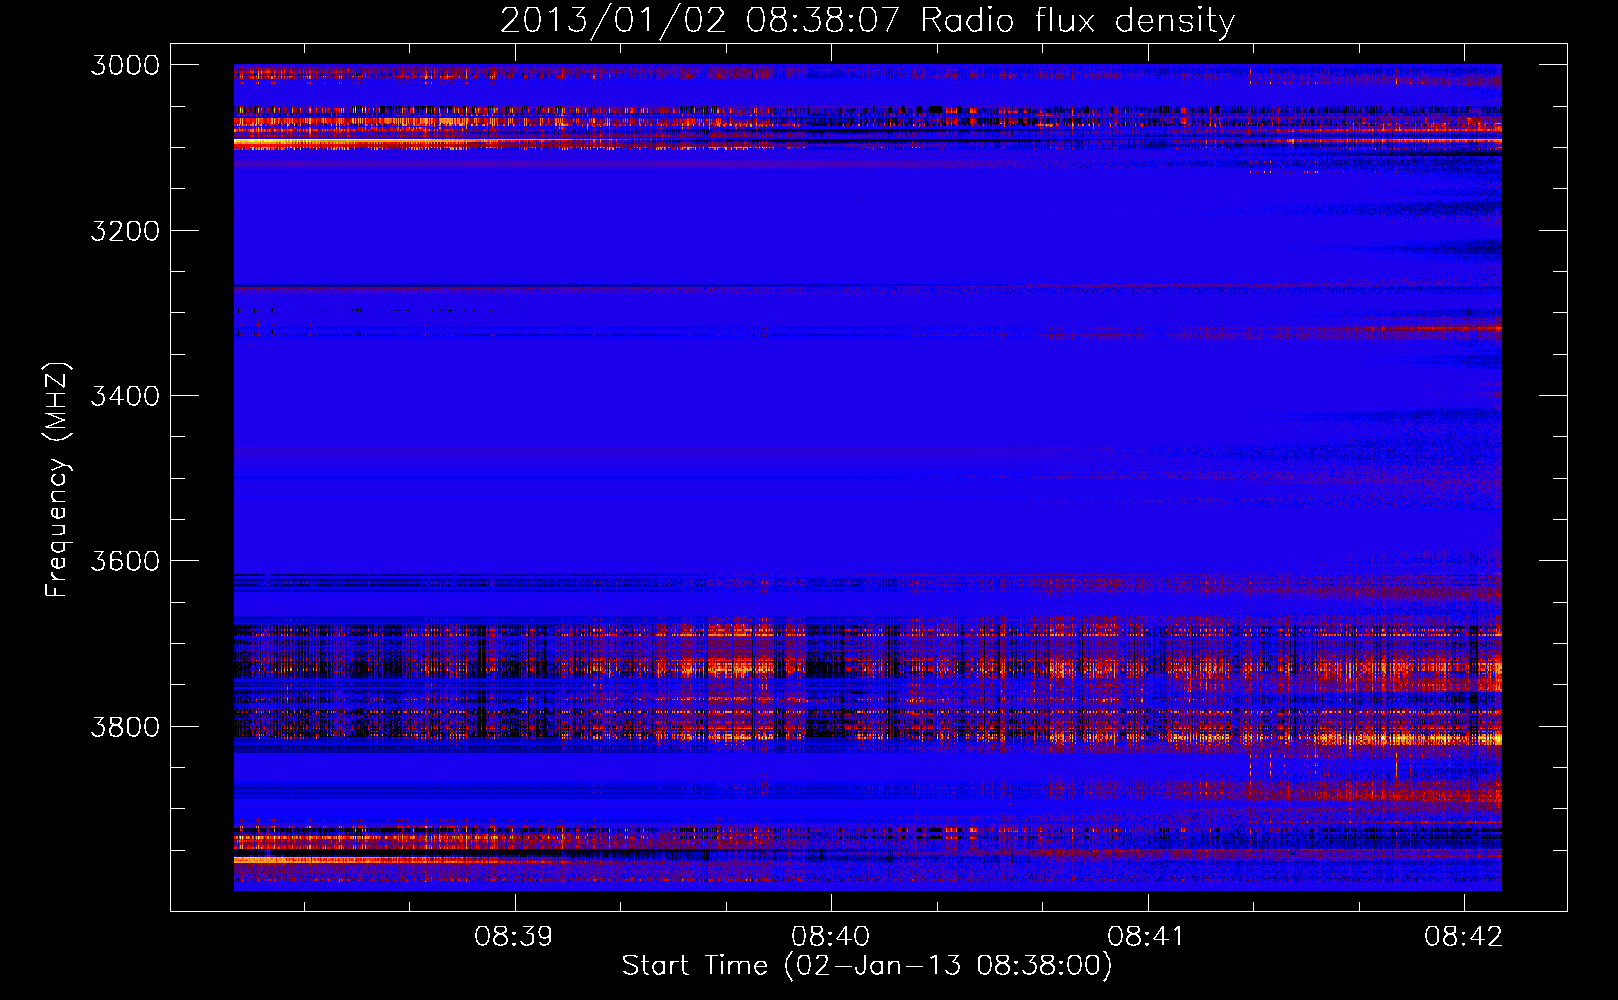Click the "Frequency (MHZ)" axis label
Screen dimensions: 1618x1000
[x=57, y=479]
